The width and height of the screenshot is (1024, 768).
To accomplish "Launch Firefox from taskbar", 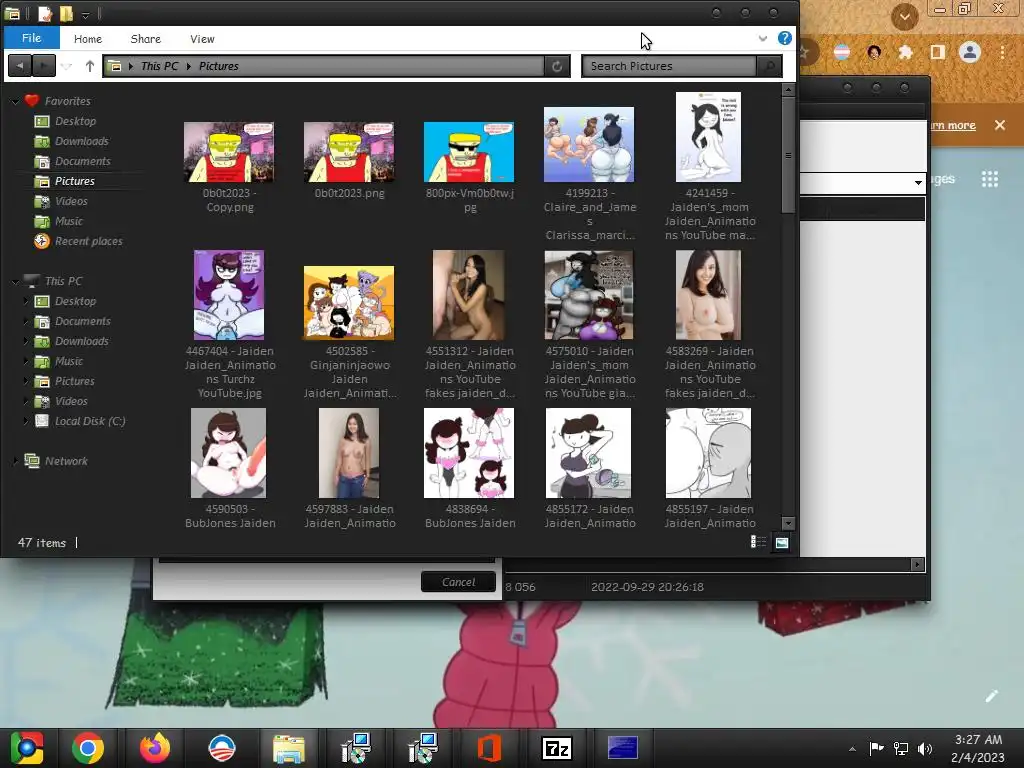I will pos(155,748).
